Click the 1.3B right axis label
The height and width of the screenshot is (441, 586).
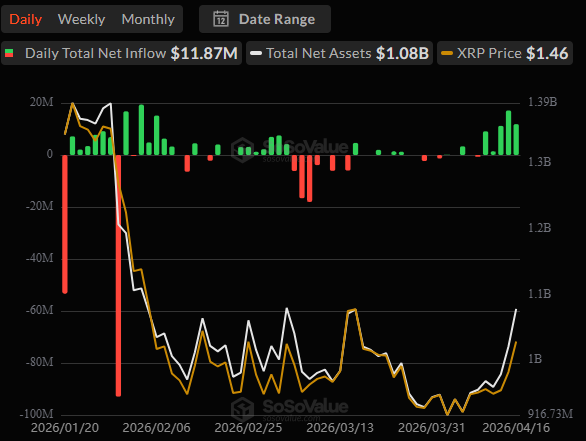tap(539, 162)
